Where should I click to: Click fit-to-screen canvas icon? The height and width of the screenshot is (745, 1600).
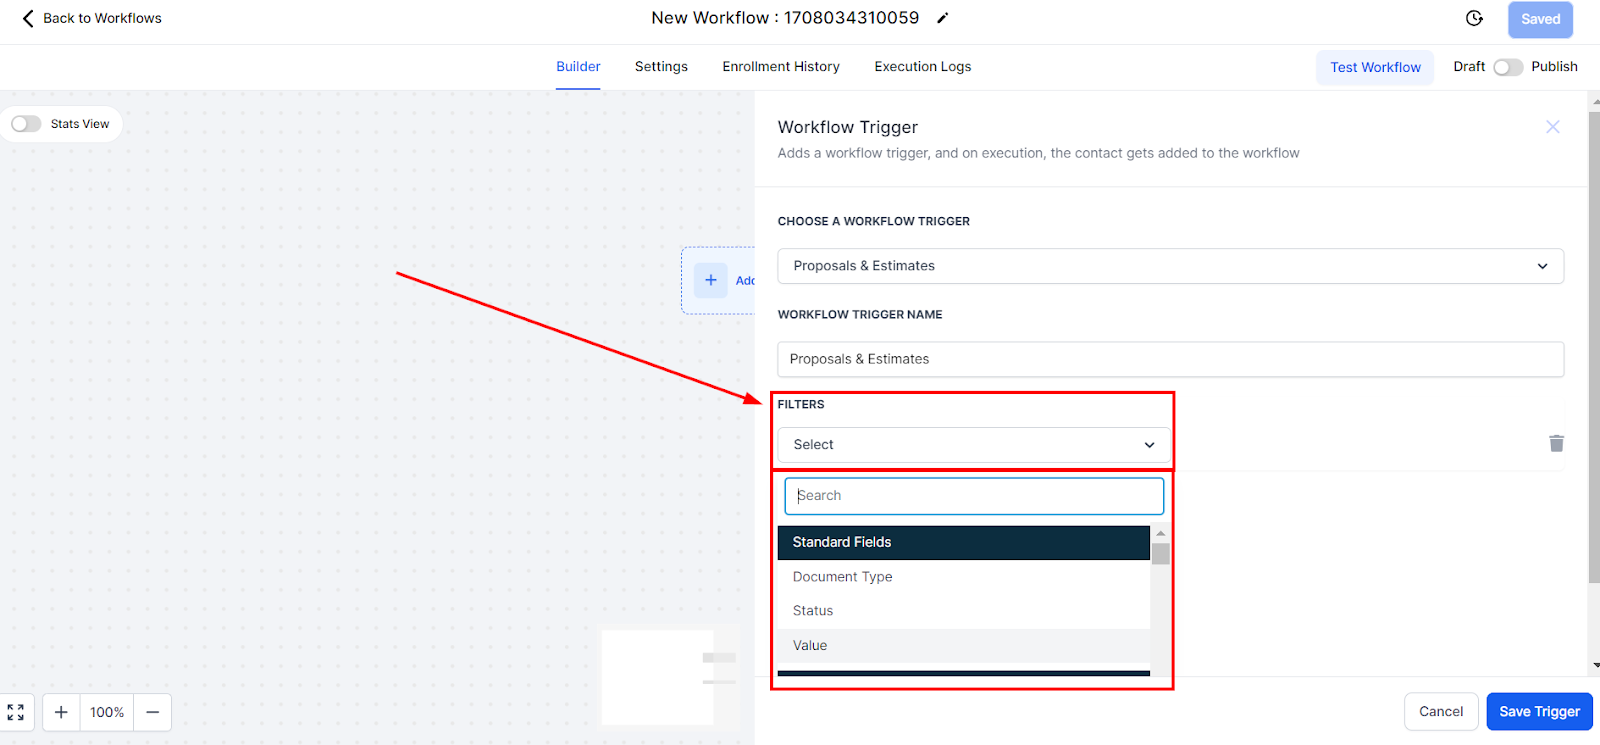[16, 712]
